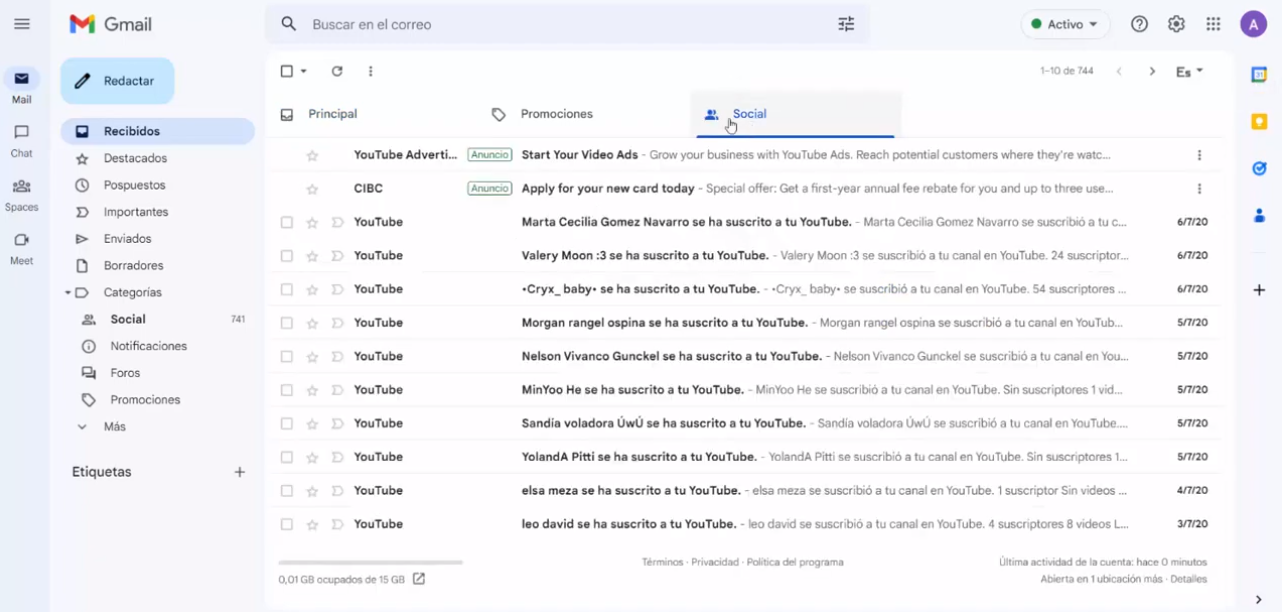1284x612 pixels.
Task: Open Notificaciones category
Action: click(149, 346)
